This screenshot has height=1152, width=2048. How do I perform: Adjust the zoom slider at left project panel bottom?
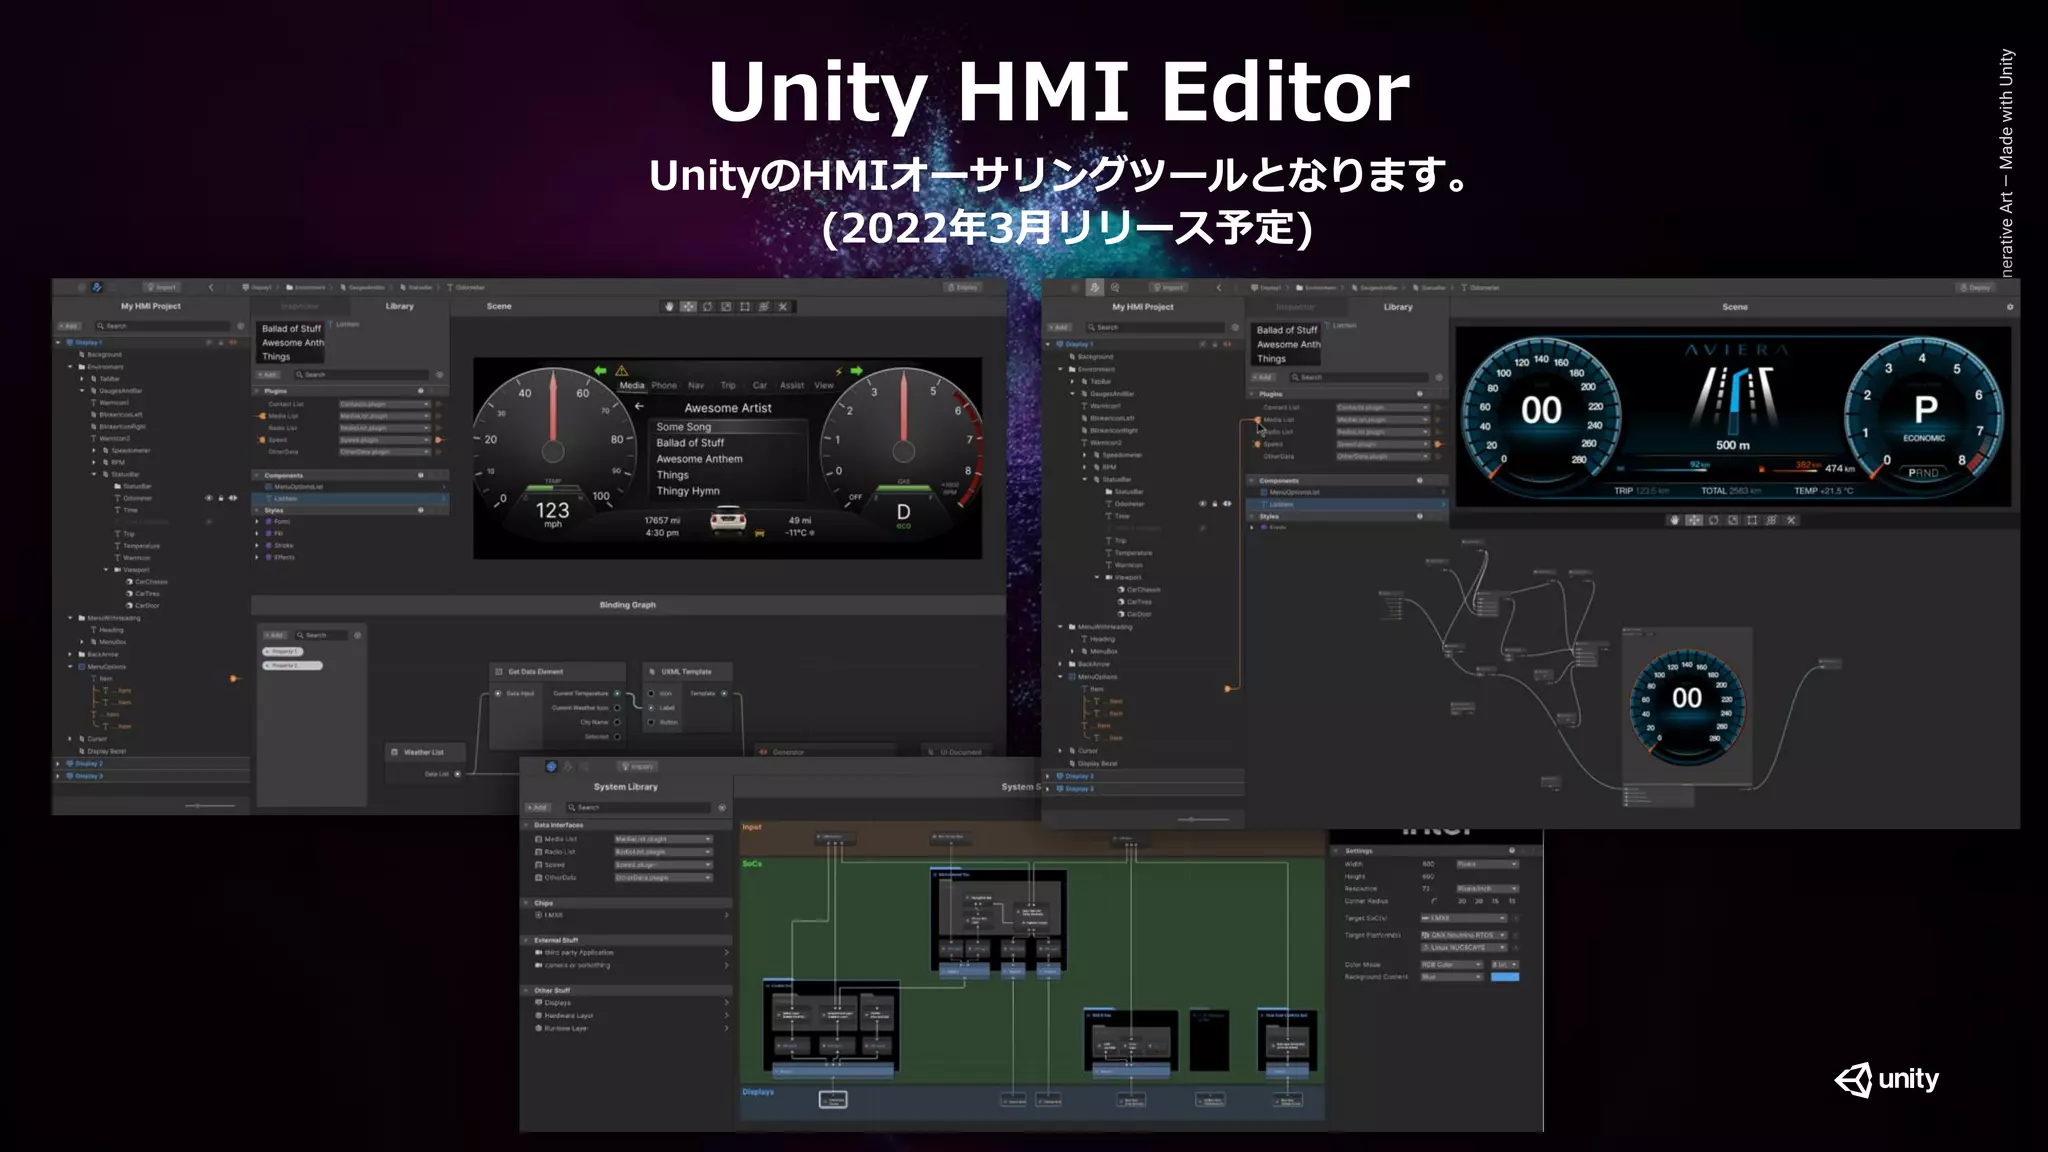tap(210, 805)
